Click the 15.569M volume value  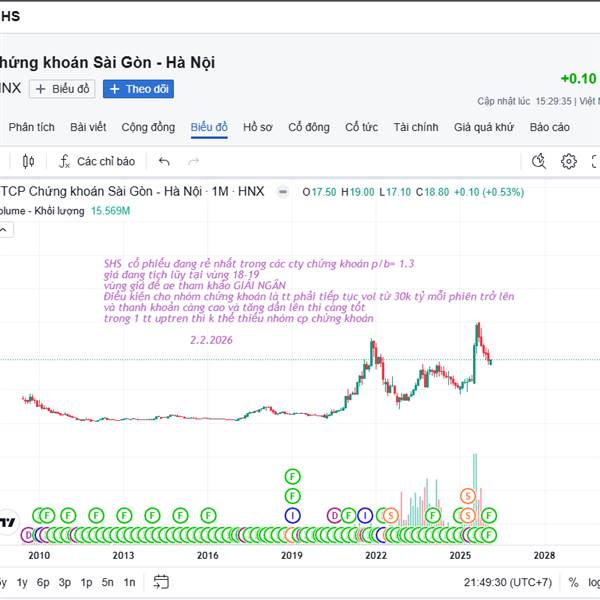click(x=111, y=211)
